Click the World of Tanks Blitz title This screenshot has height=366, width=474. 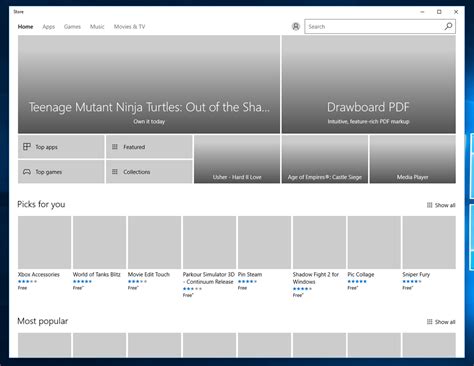pyautogui.click(x=97, y=274)
